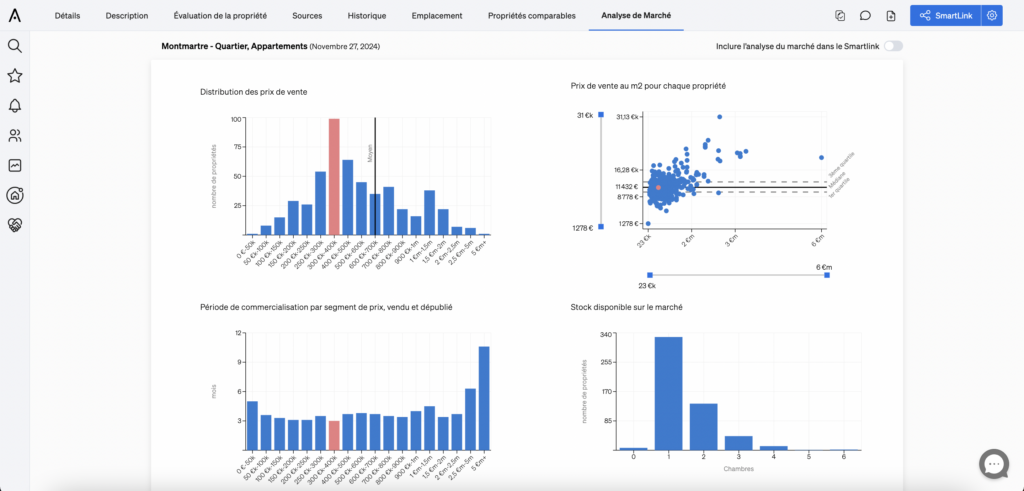The height and width of the screenshot is (491, 1024).
Task: Click the red highlighted scatter plot point
Action: (658, 187)
